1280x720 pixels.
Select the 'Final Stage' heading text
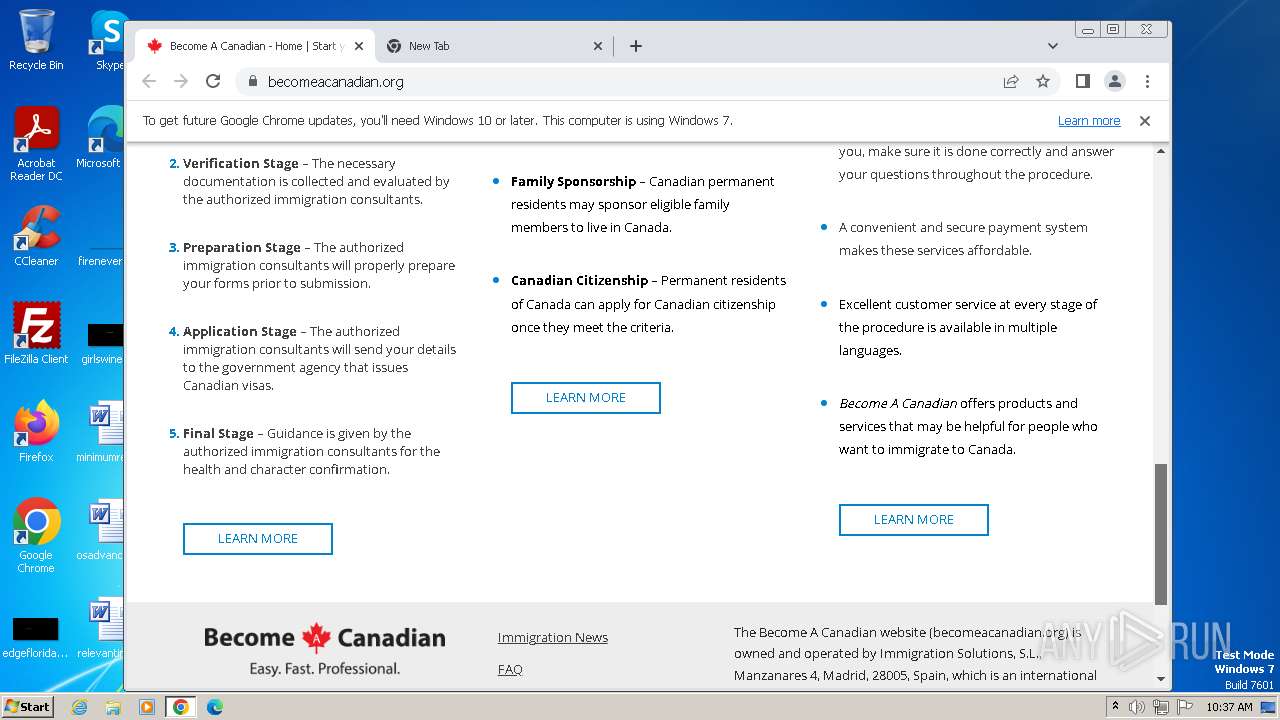218,433
